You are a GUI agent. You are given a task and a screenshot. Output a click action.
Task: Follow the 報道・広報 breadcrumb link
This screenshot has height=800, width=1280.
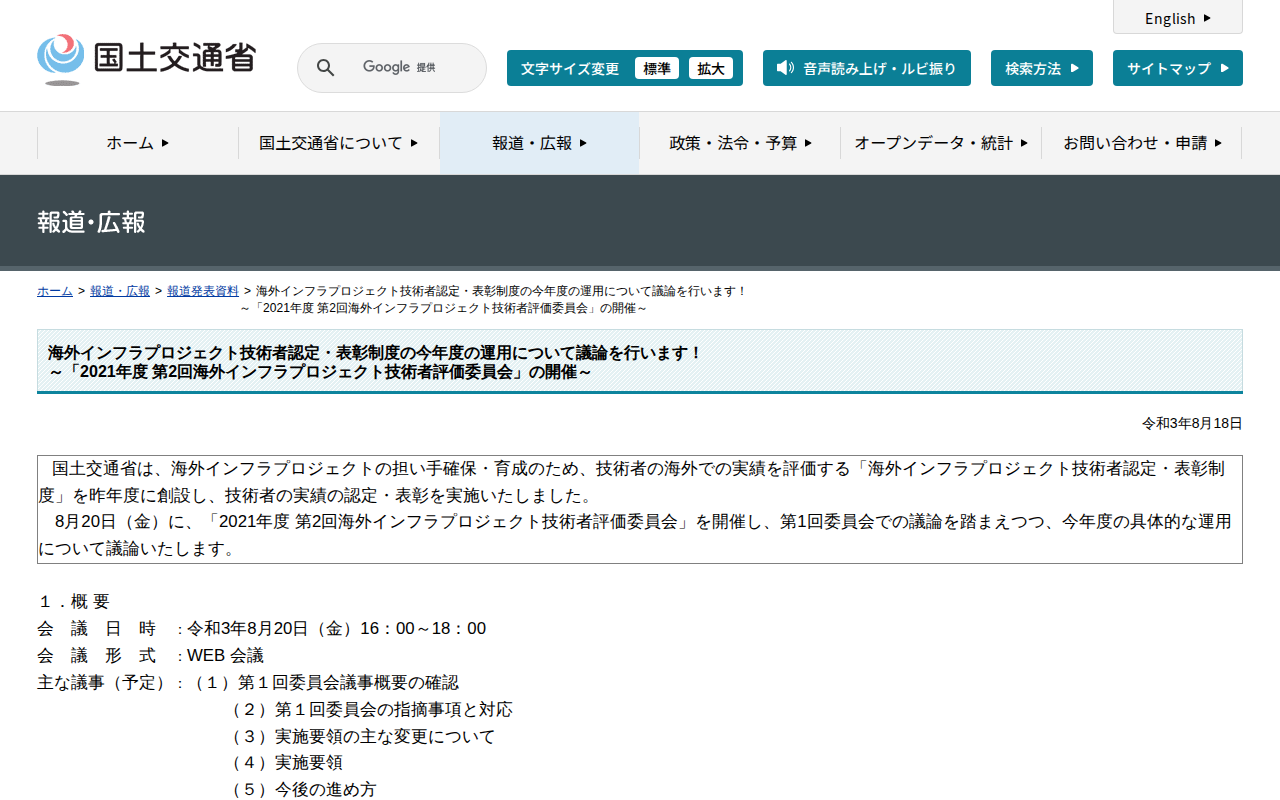(120, 291)
